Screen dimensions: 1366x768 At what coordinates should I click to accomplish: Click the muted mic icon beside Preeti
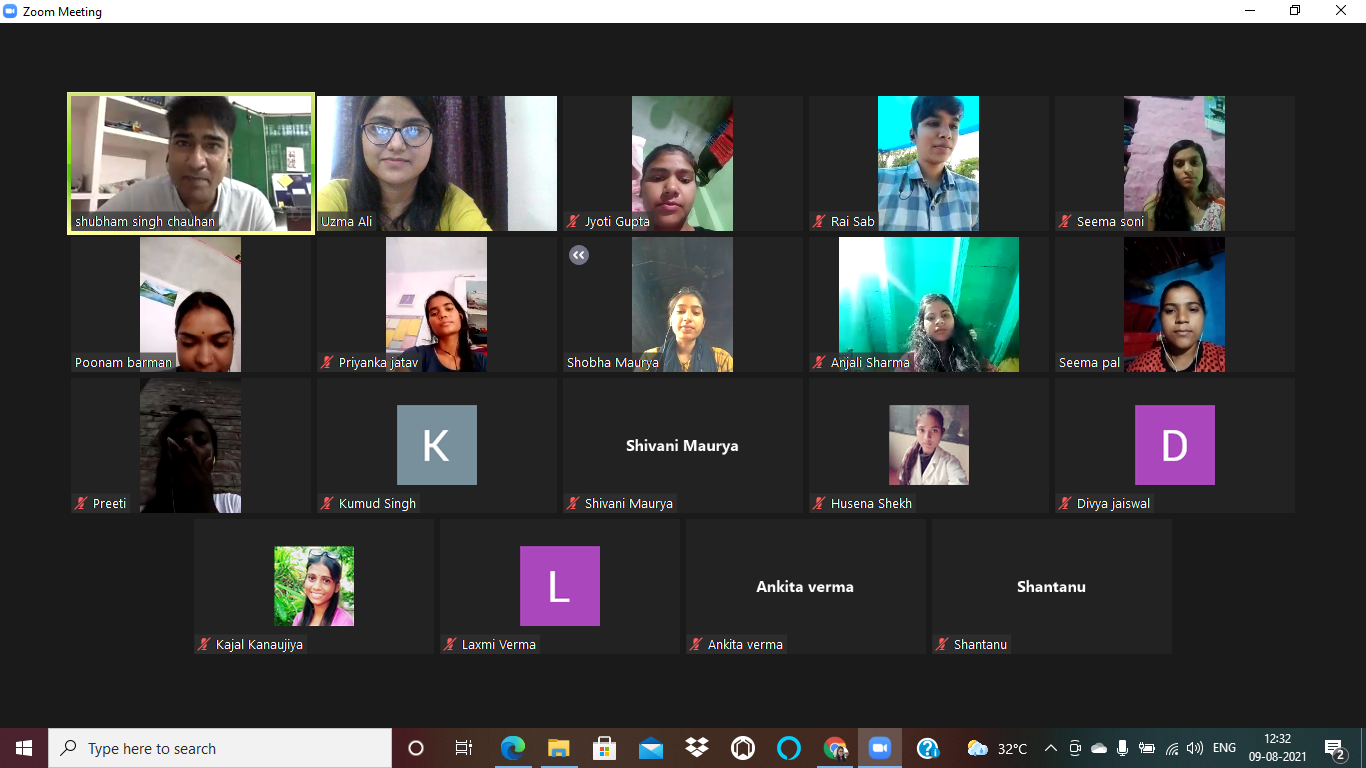point(82,504)
